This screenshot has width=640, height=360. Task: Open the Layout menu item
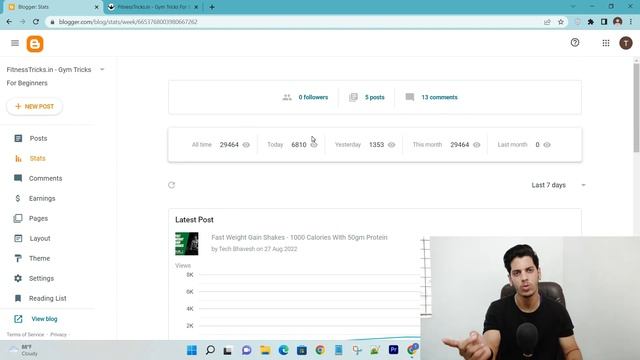click(x=40, y=238)
